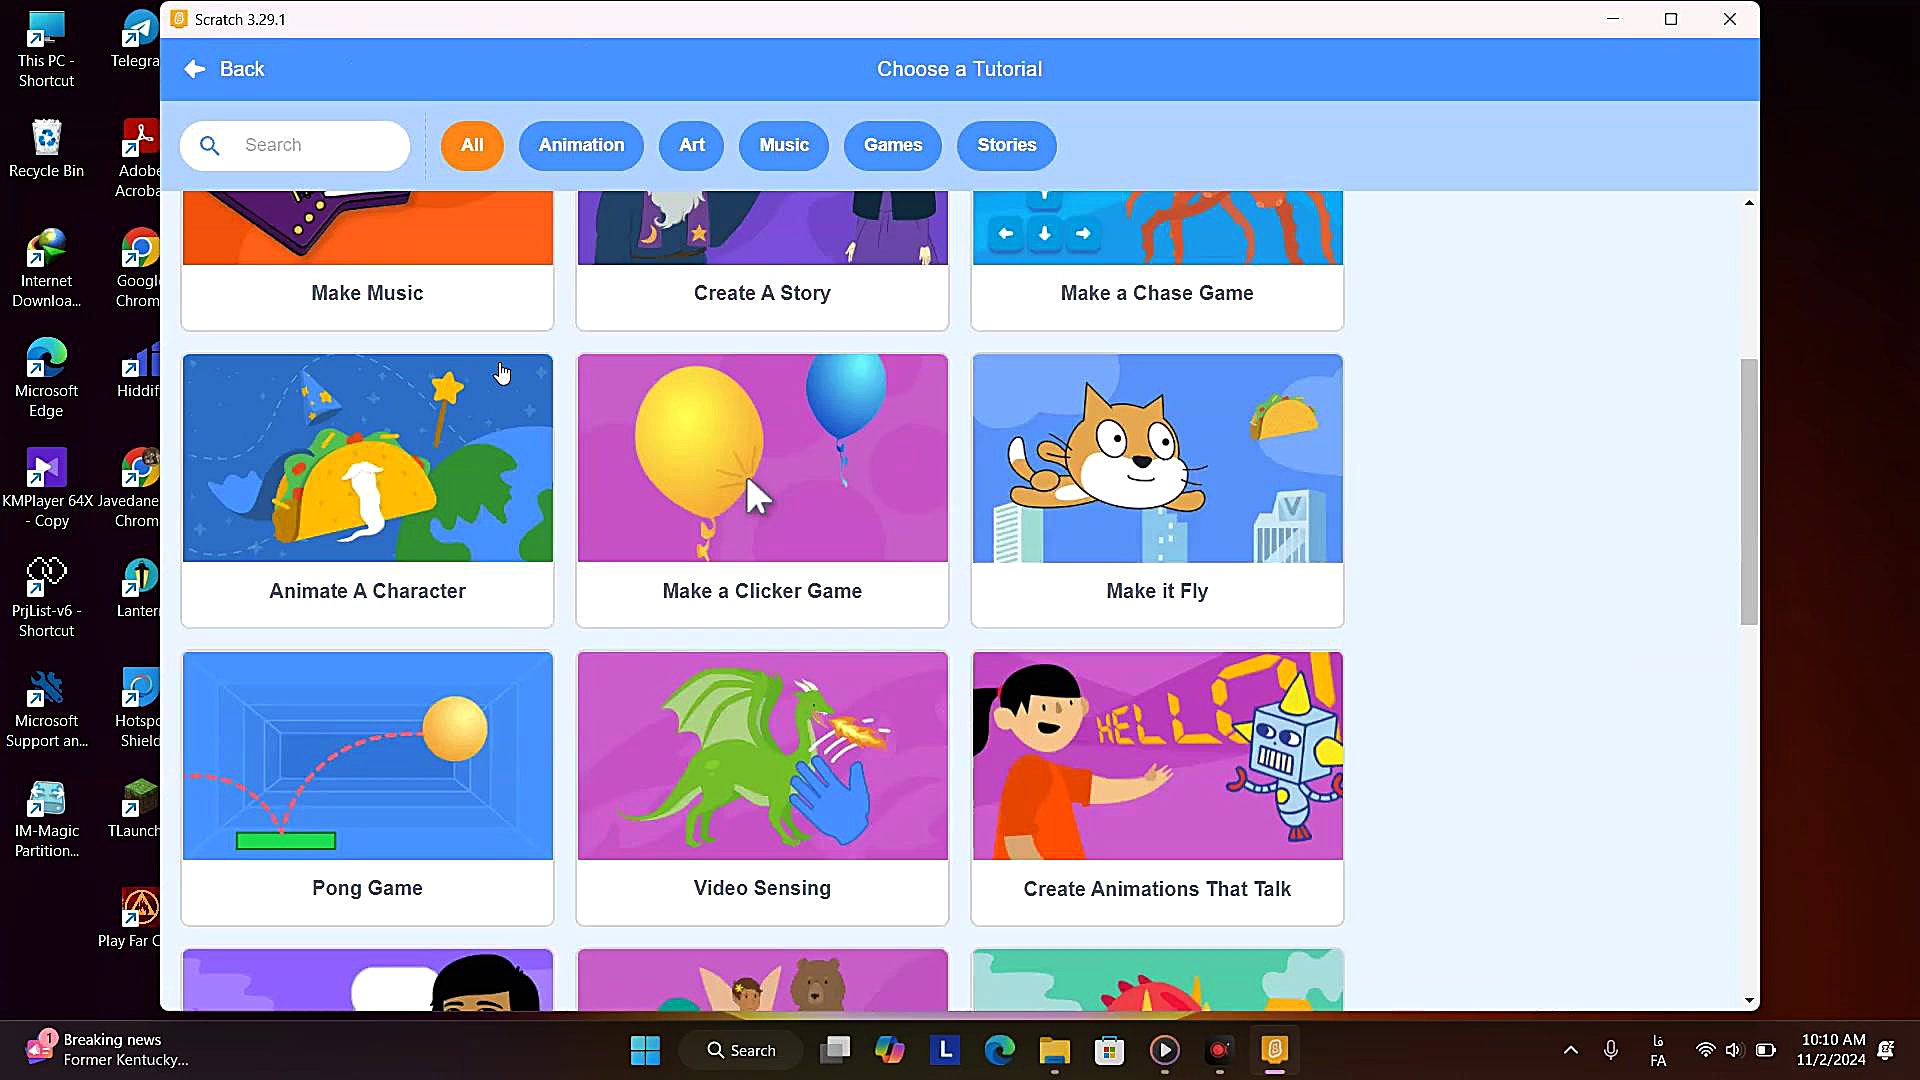Click the Windows Start button
The height and width of the screenshot is (1080, 1920).
tap(645, 1050)
